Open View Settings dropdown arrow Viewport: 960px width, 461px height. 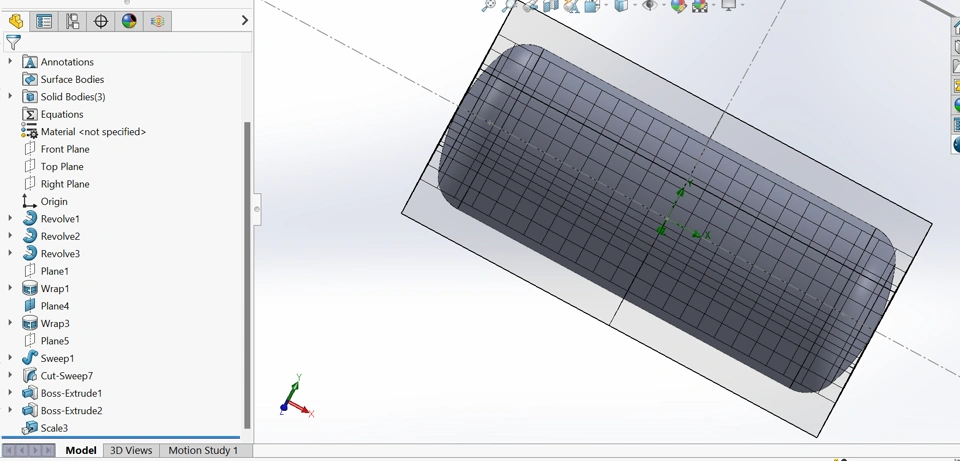(742, 6)
